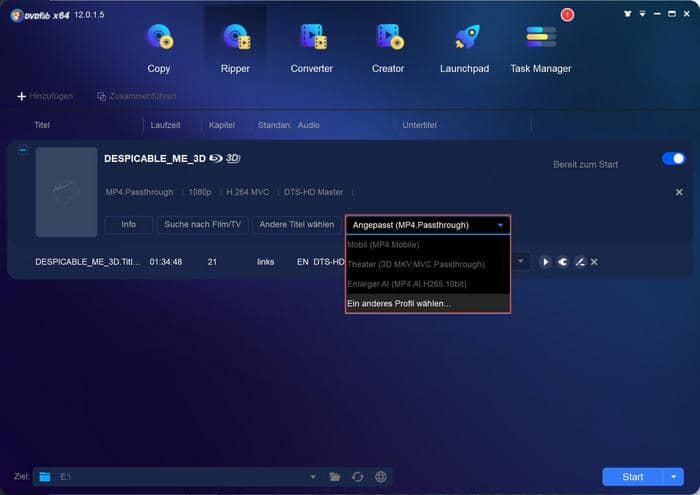Open the Converter module
Screen dimensions: 700x495
pyautogui.click(x=312, y=49)
